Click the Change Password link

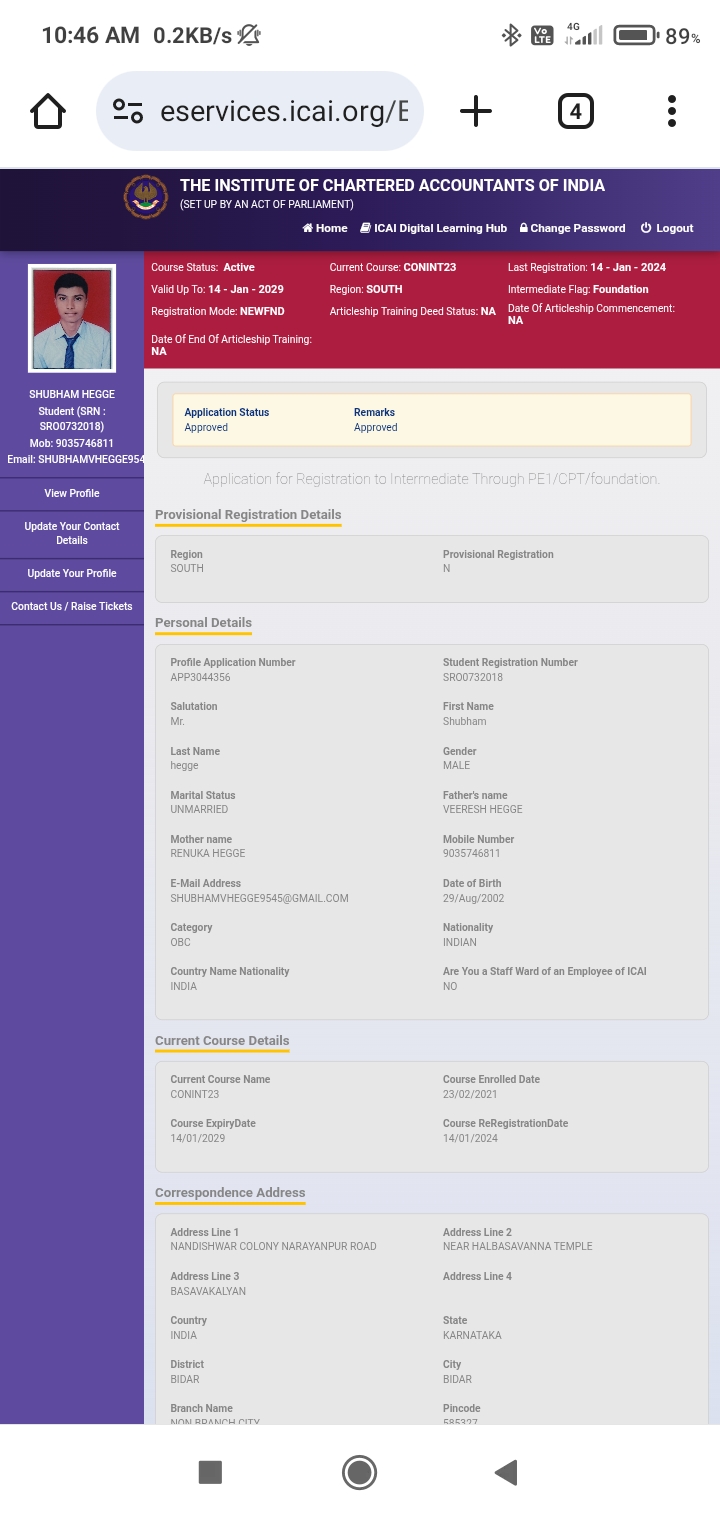(x=572, y=228)
